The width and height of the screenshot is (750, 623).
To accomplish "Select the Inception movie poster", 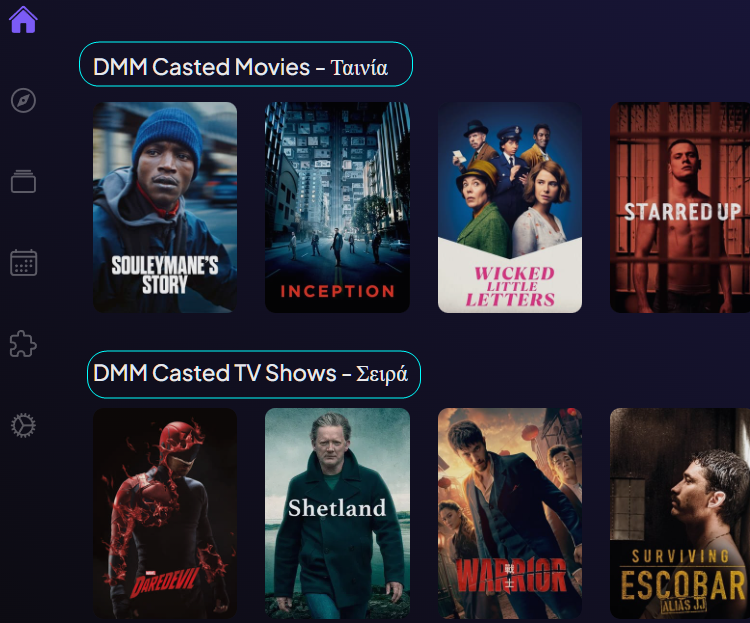I will pyautogui.click(x=337, y=207).
